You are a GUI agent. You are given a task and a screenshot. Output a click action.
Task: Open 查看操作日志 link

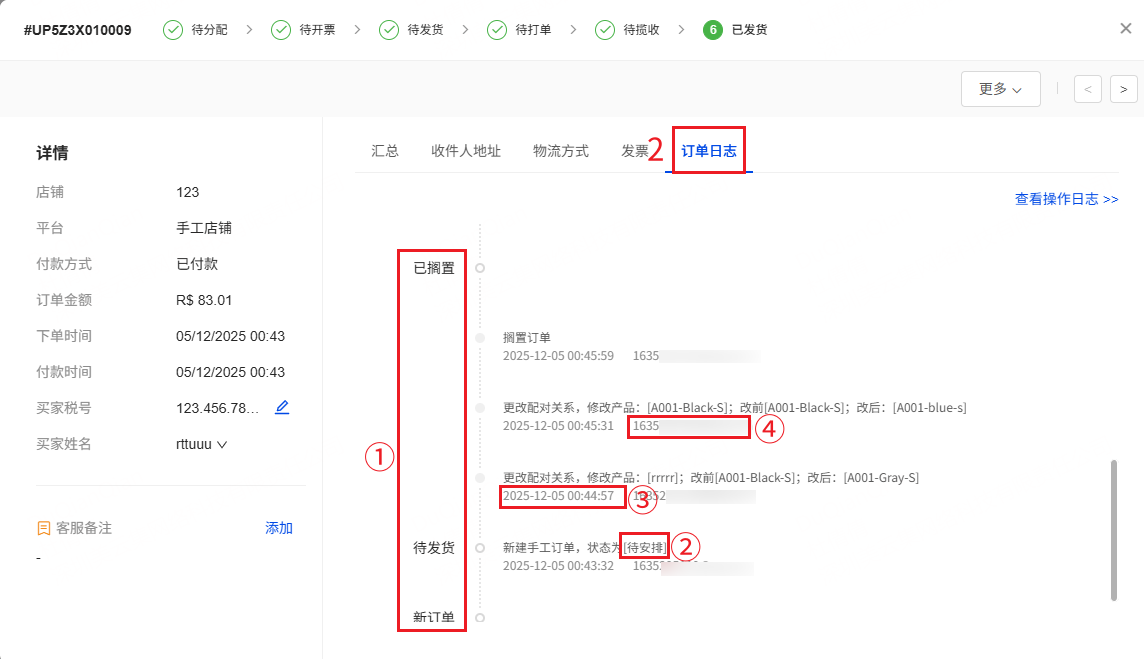[x=1066, y=199]
